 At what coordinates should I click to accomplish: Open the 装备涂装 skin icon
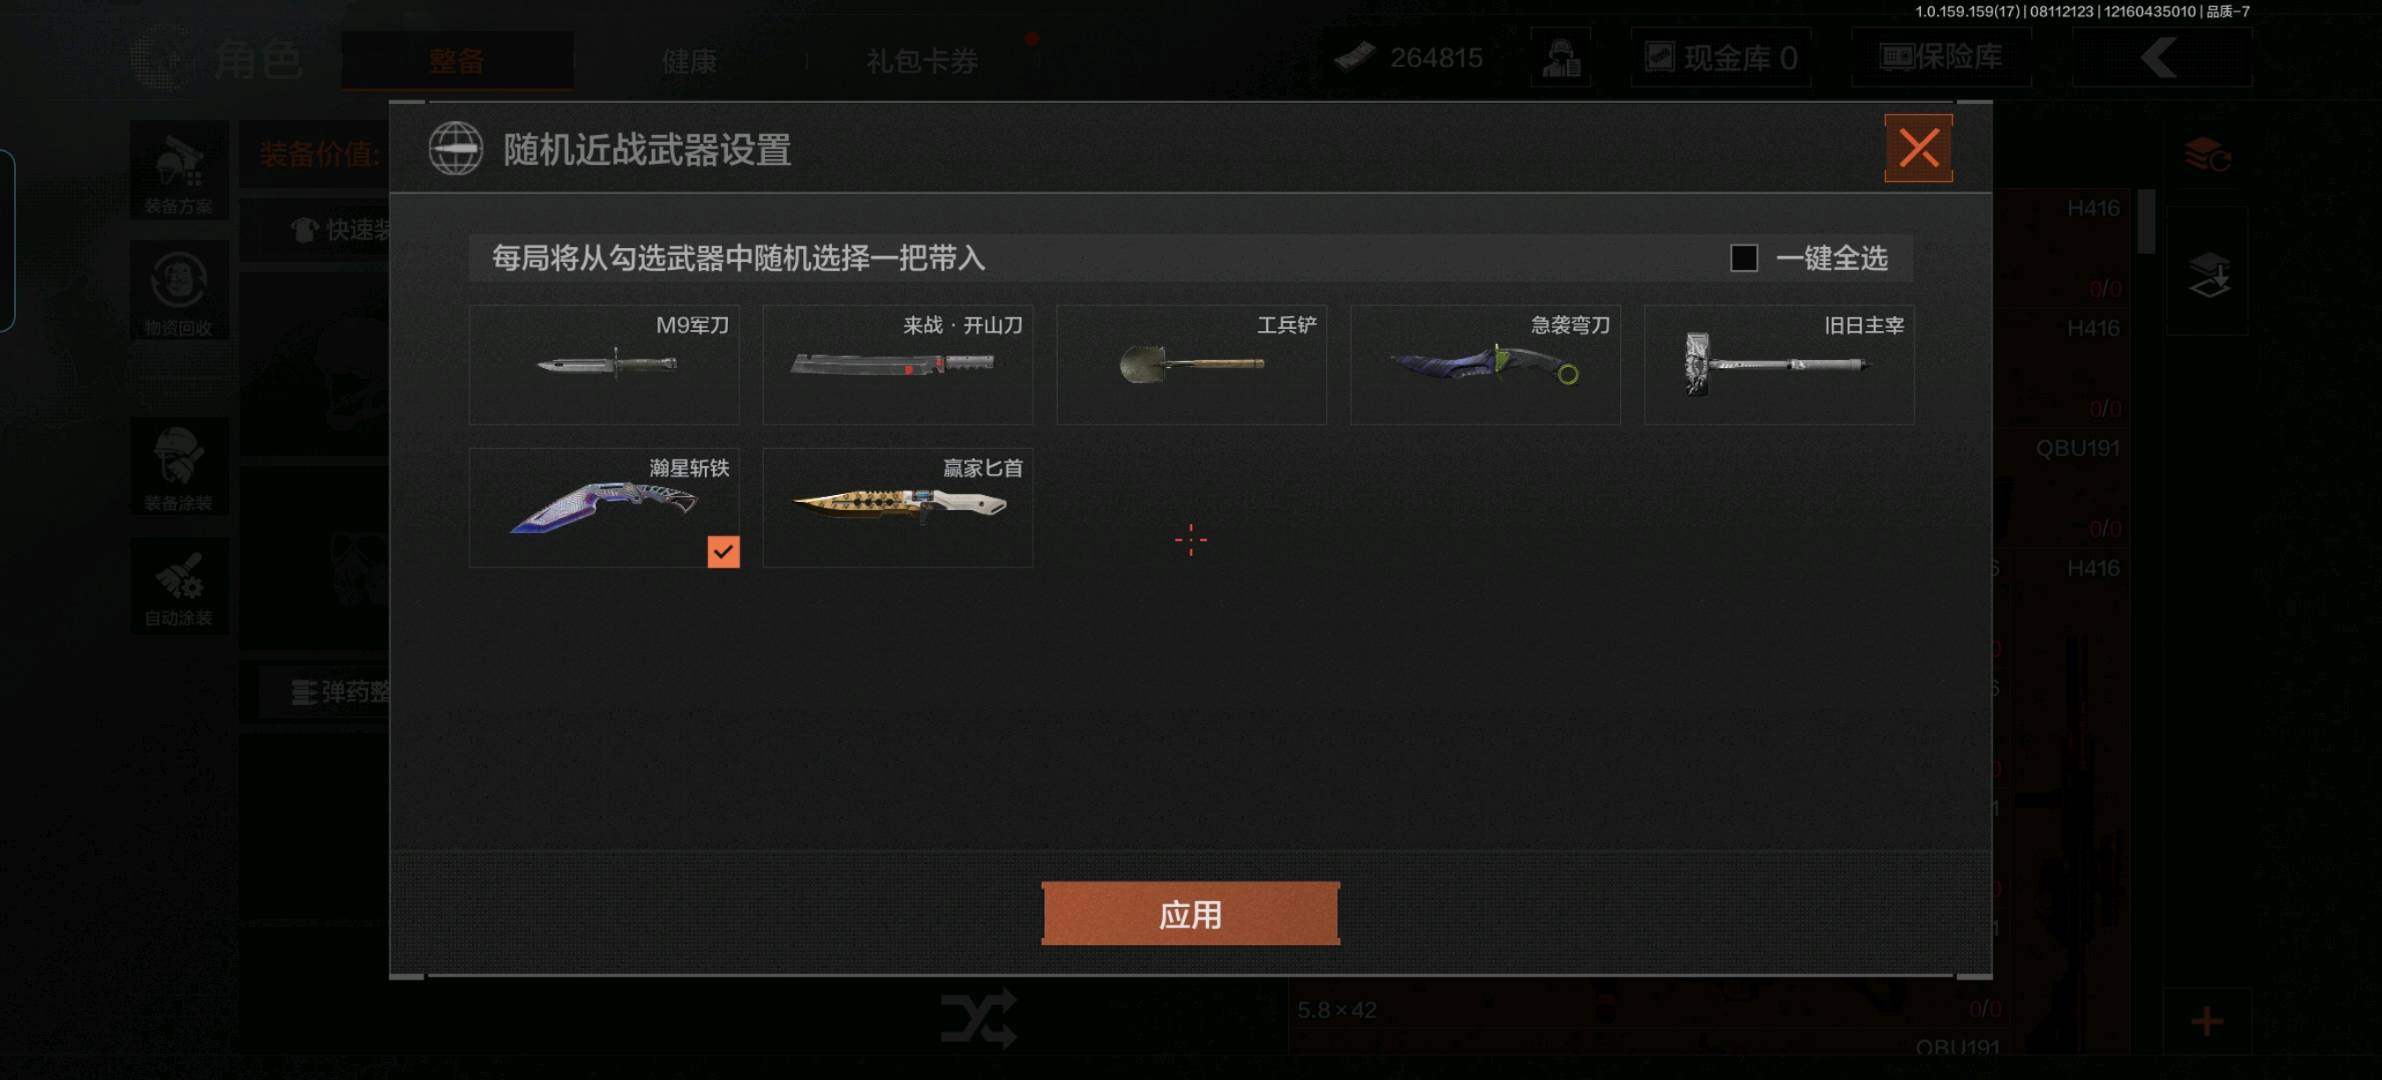pos(179,466)
